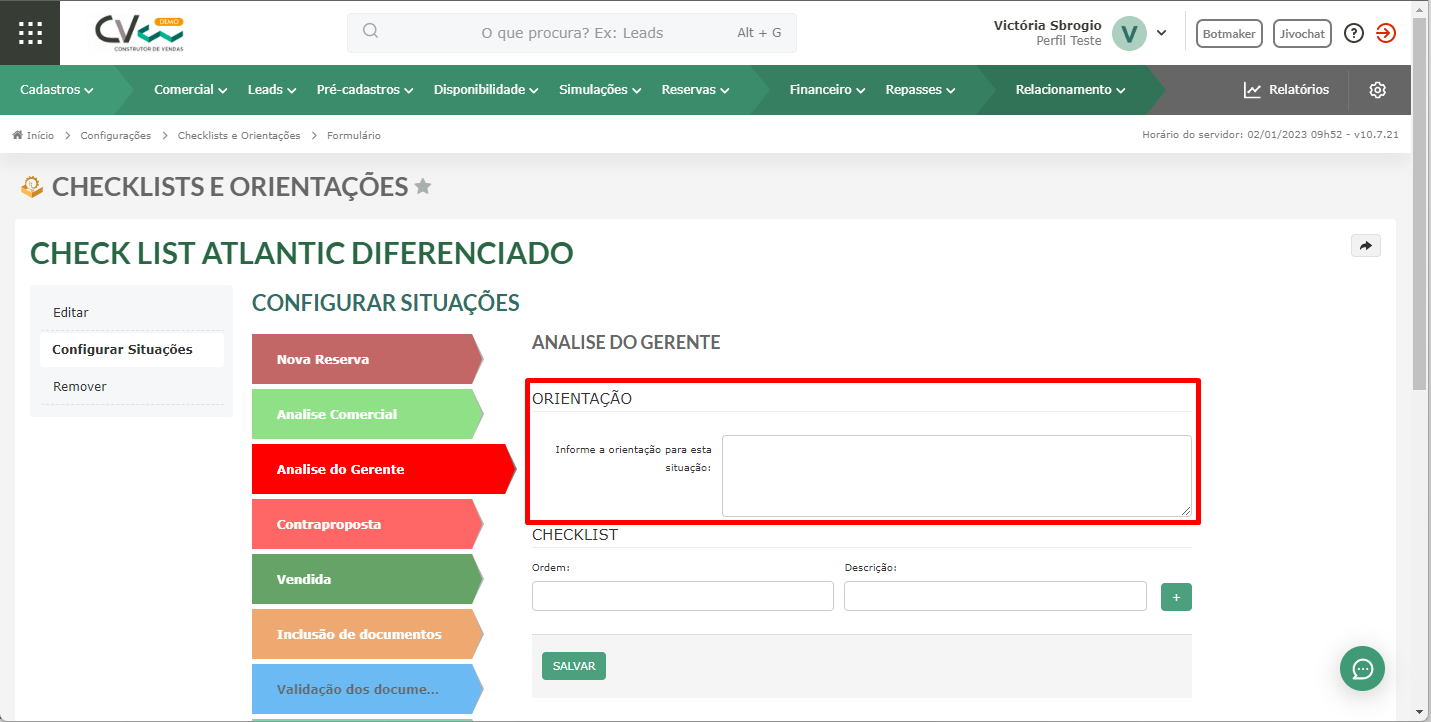Viewport: 1431px width, 722px height.
Task: Click the Início home icon in breadcrumb
Action: (18, 135)
